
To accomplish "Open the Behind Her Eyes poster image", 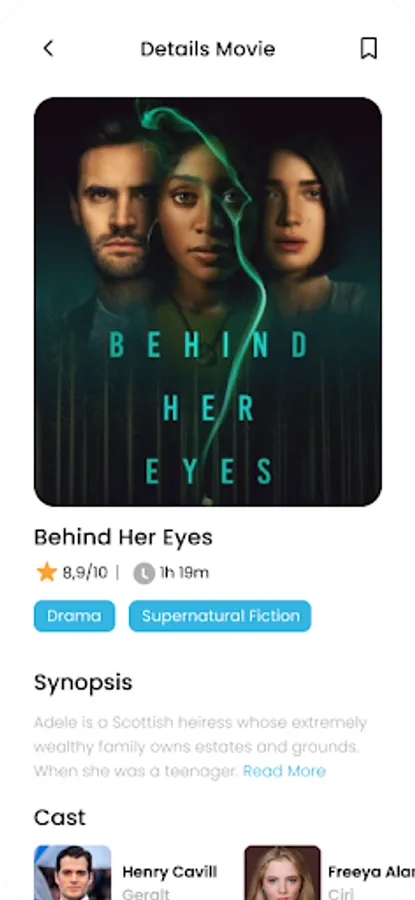I will (x=208, y=301).
